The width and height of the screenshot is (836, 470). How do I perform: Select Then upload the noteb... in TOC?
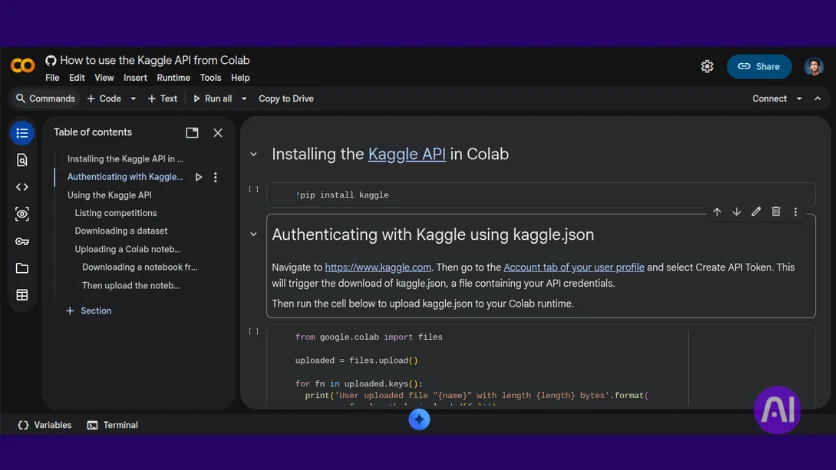pyautogui.click(x=131, y=285)
